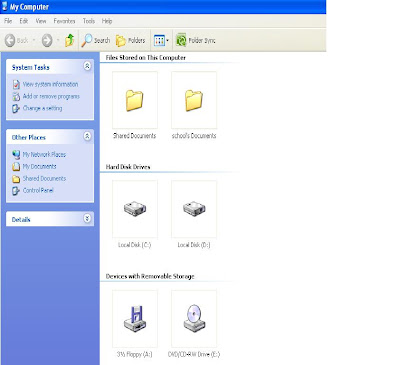Screen dimensions: 400x365
Task: Click View system information link
Action: coord(50,84)
